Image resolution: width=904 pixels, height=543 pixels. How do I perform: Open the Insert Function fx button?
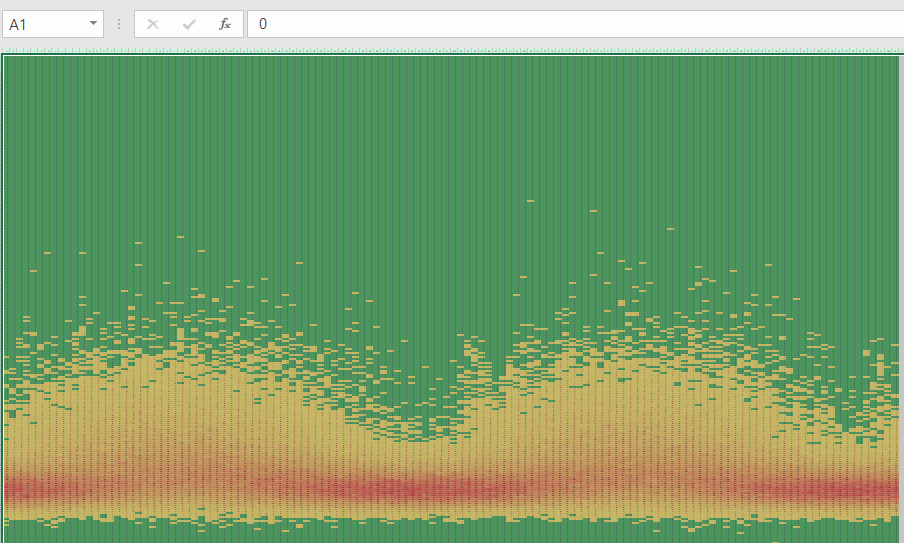click(225, 24)
